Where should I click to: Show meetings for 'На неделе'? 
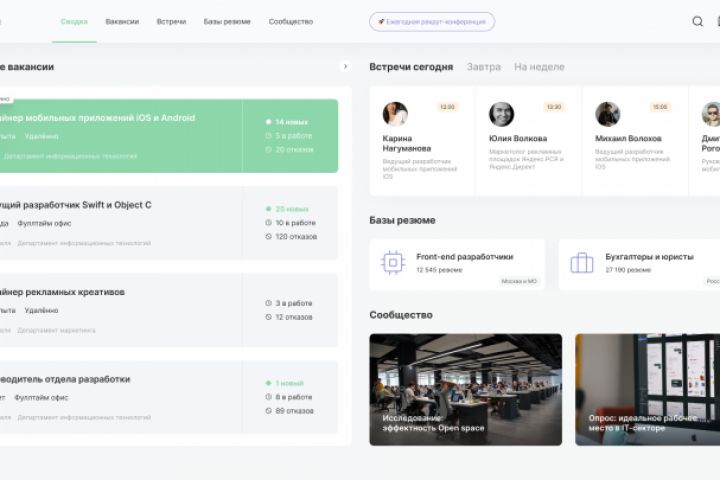[539, 67]
